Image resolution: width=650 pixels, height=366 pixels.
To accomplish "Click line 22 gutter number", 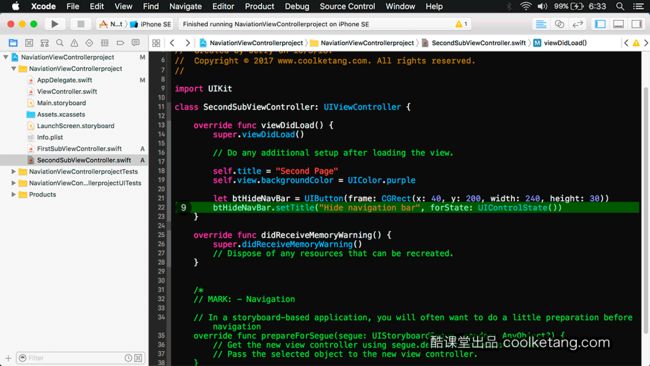I will (x=161, y=207).
